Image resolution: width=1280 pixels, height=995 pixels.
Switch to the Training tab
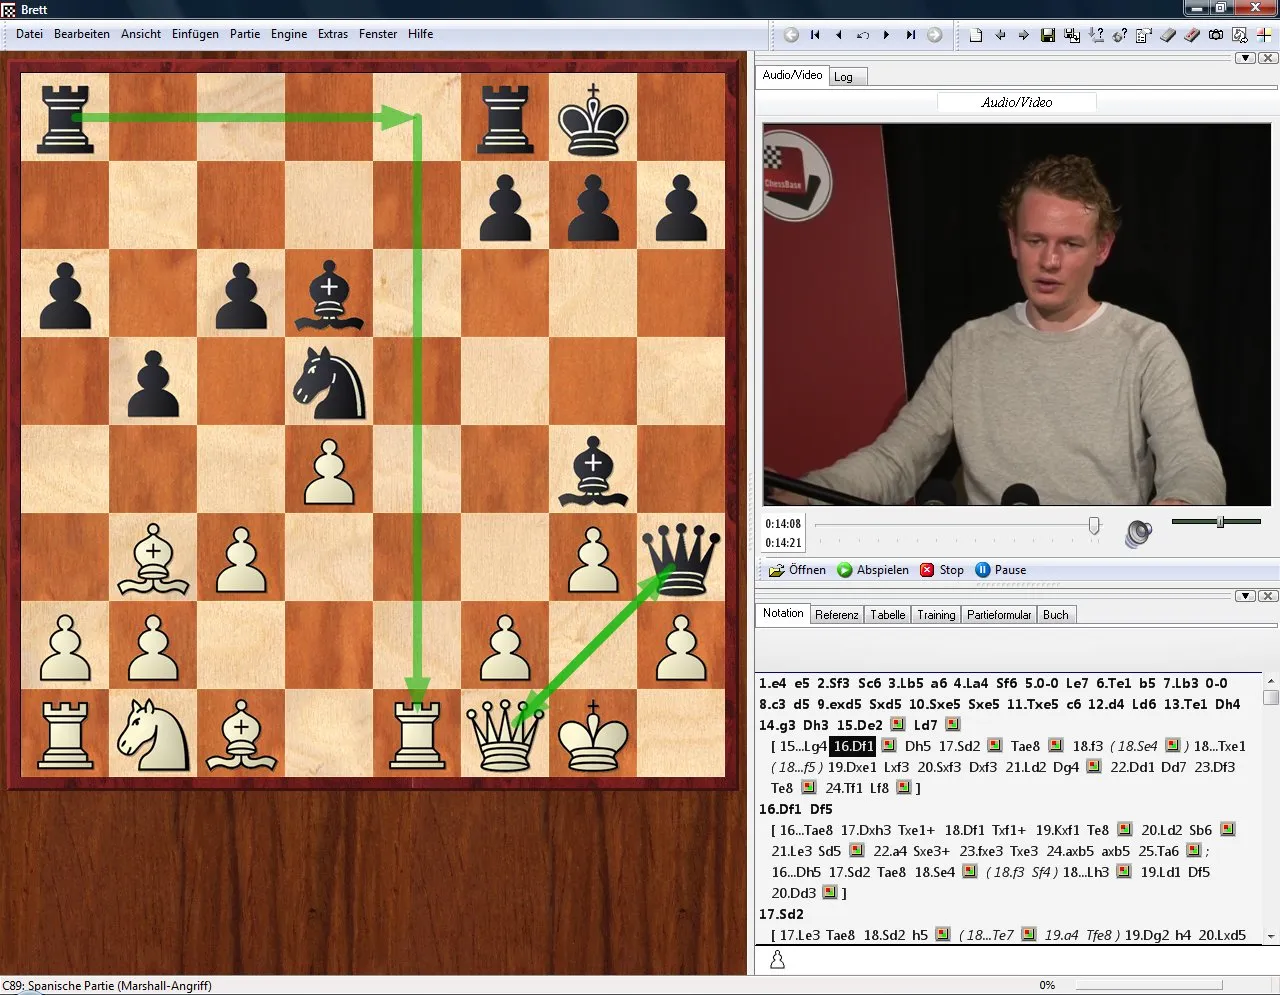tap(936, 615)
